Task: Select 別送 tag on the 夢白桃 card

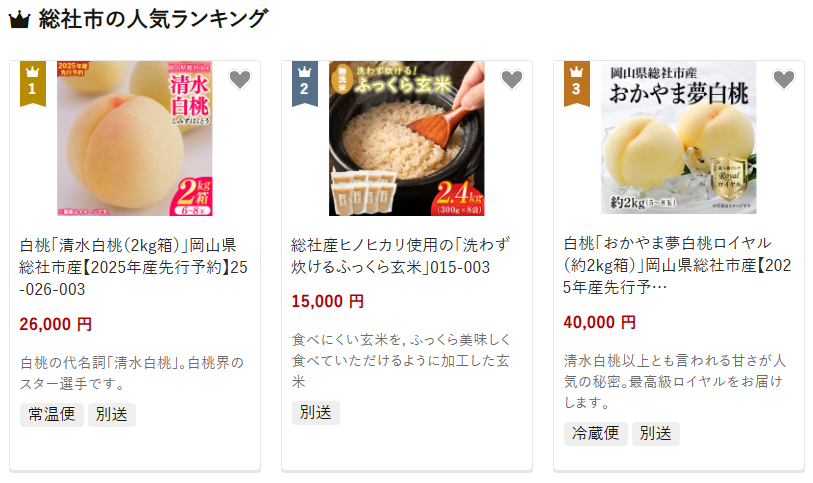Action: pos(655,433)
